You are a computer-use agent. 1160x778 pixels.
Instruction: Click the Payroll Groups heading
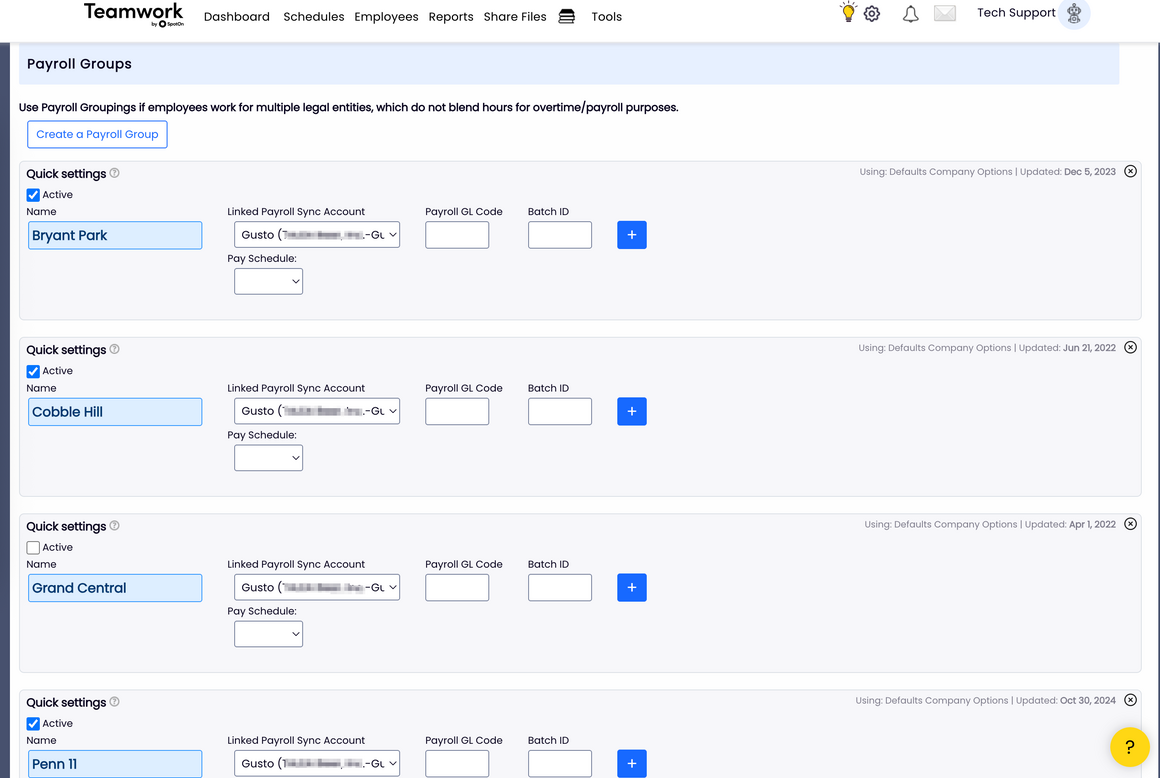click(x=79, y=64)
